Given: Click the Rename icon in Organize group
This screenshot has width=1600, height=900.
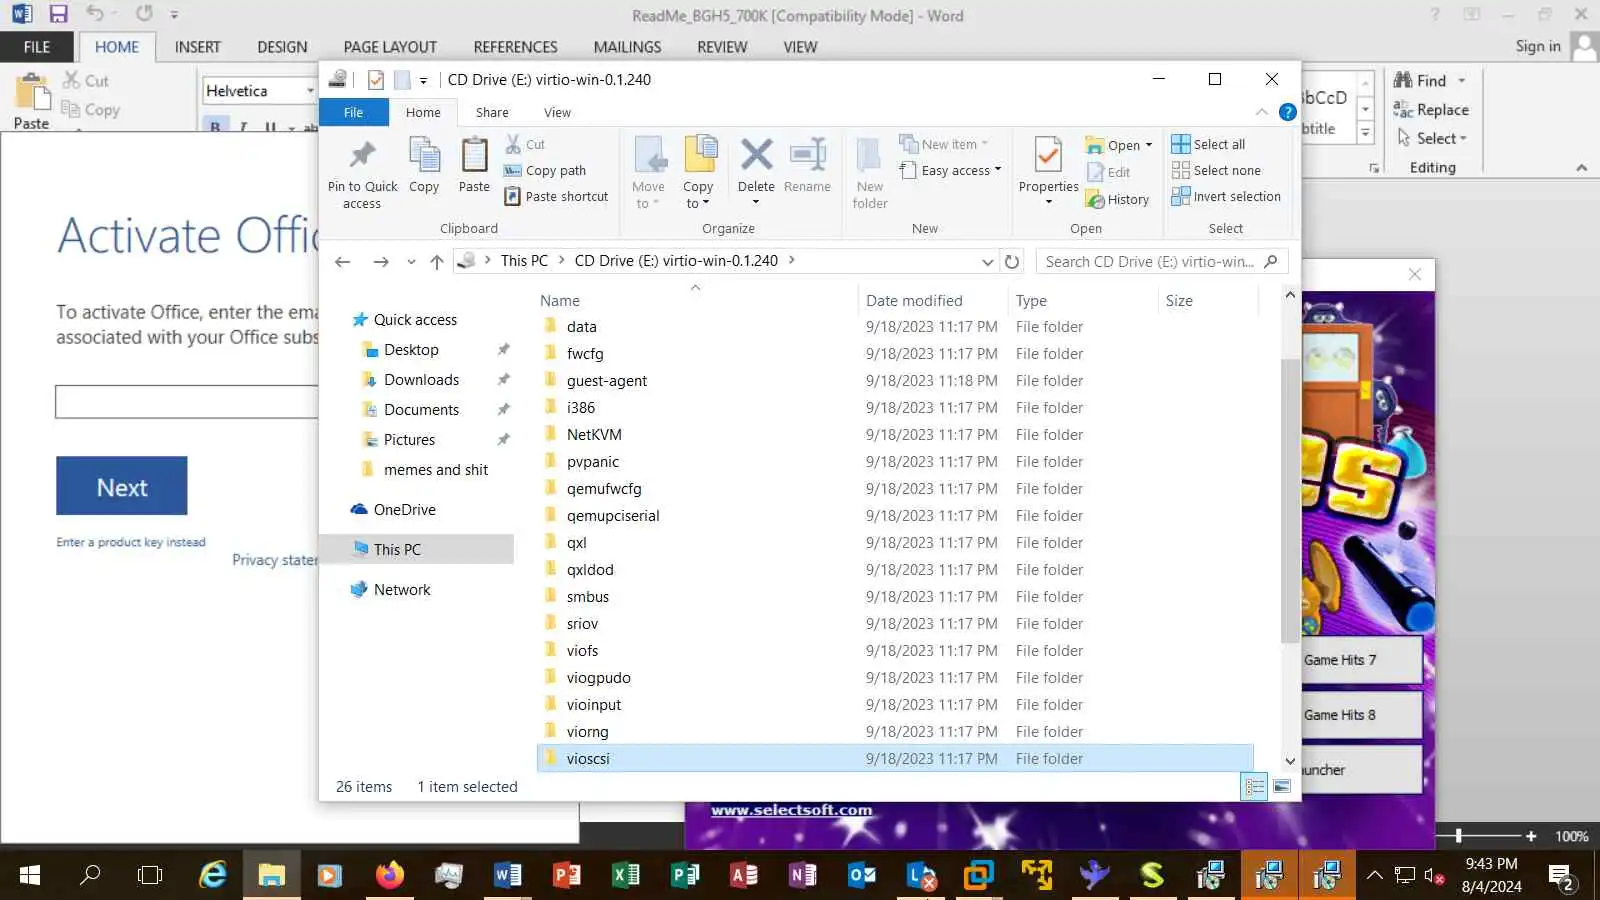Looking at the screenshot, I should point(807,155).
